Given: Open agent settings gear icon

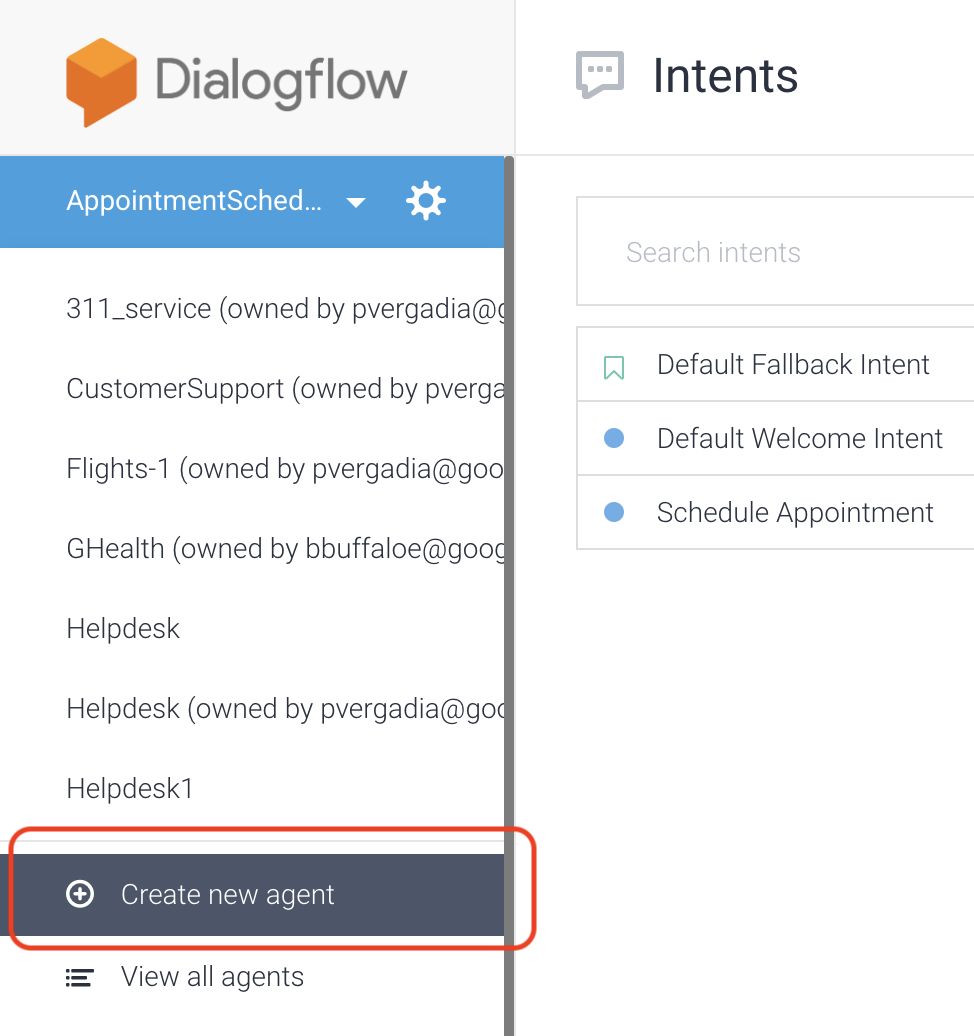Looking at the screenshot, I should coord(425,201).
